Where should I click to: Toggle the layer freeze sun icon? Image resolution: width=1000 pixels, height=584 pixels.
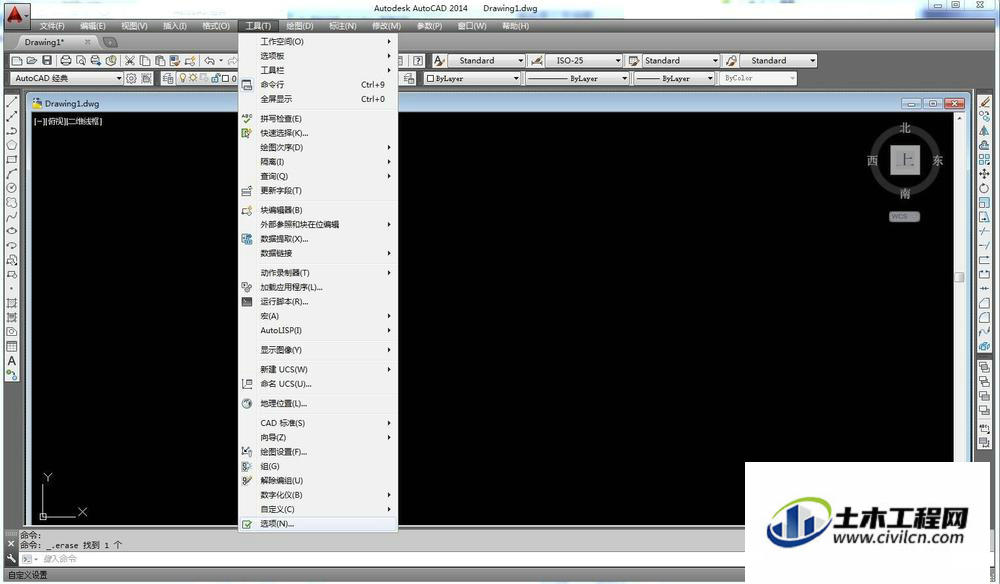[x=193, y=78]
